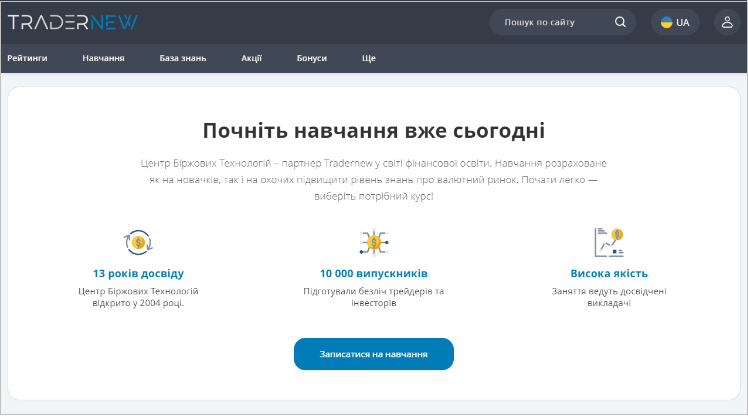
Task: Click 'Записатися на навчання' button
Action: click(x=374, y=354)
